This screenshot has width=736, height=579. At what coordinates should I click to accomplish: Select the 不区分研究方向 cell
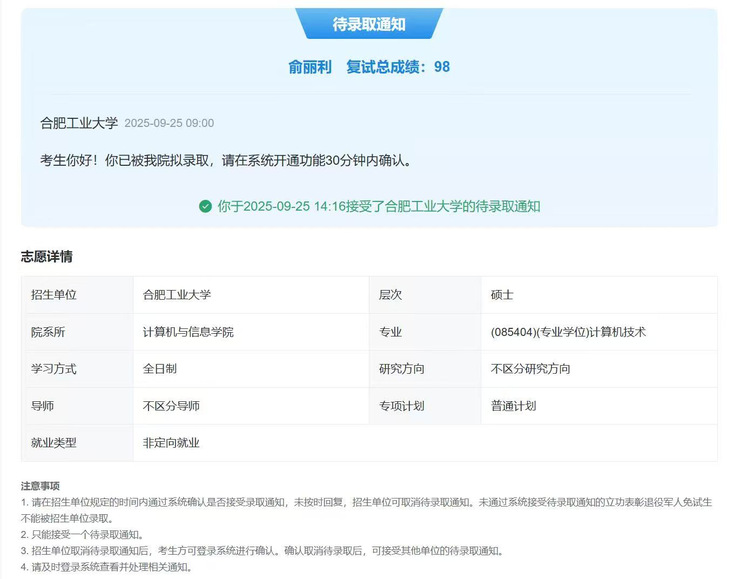click(x=530, y=369)
